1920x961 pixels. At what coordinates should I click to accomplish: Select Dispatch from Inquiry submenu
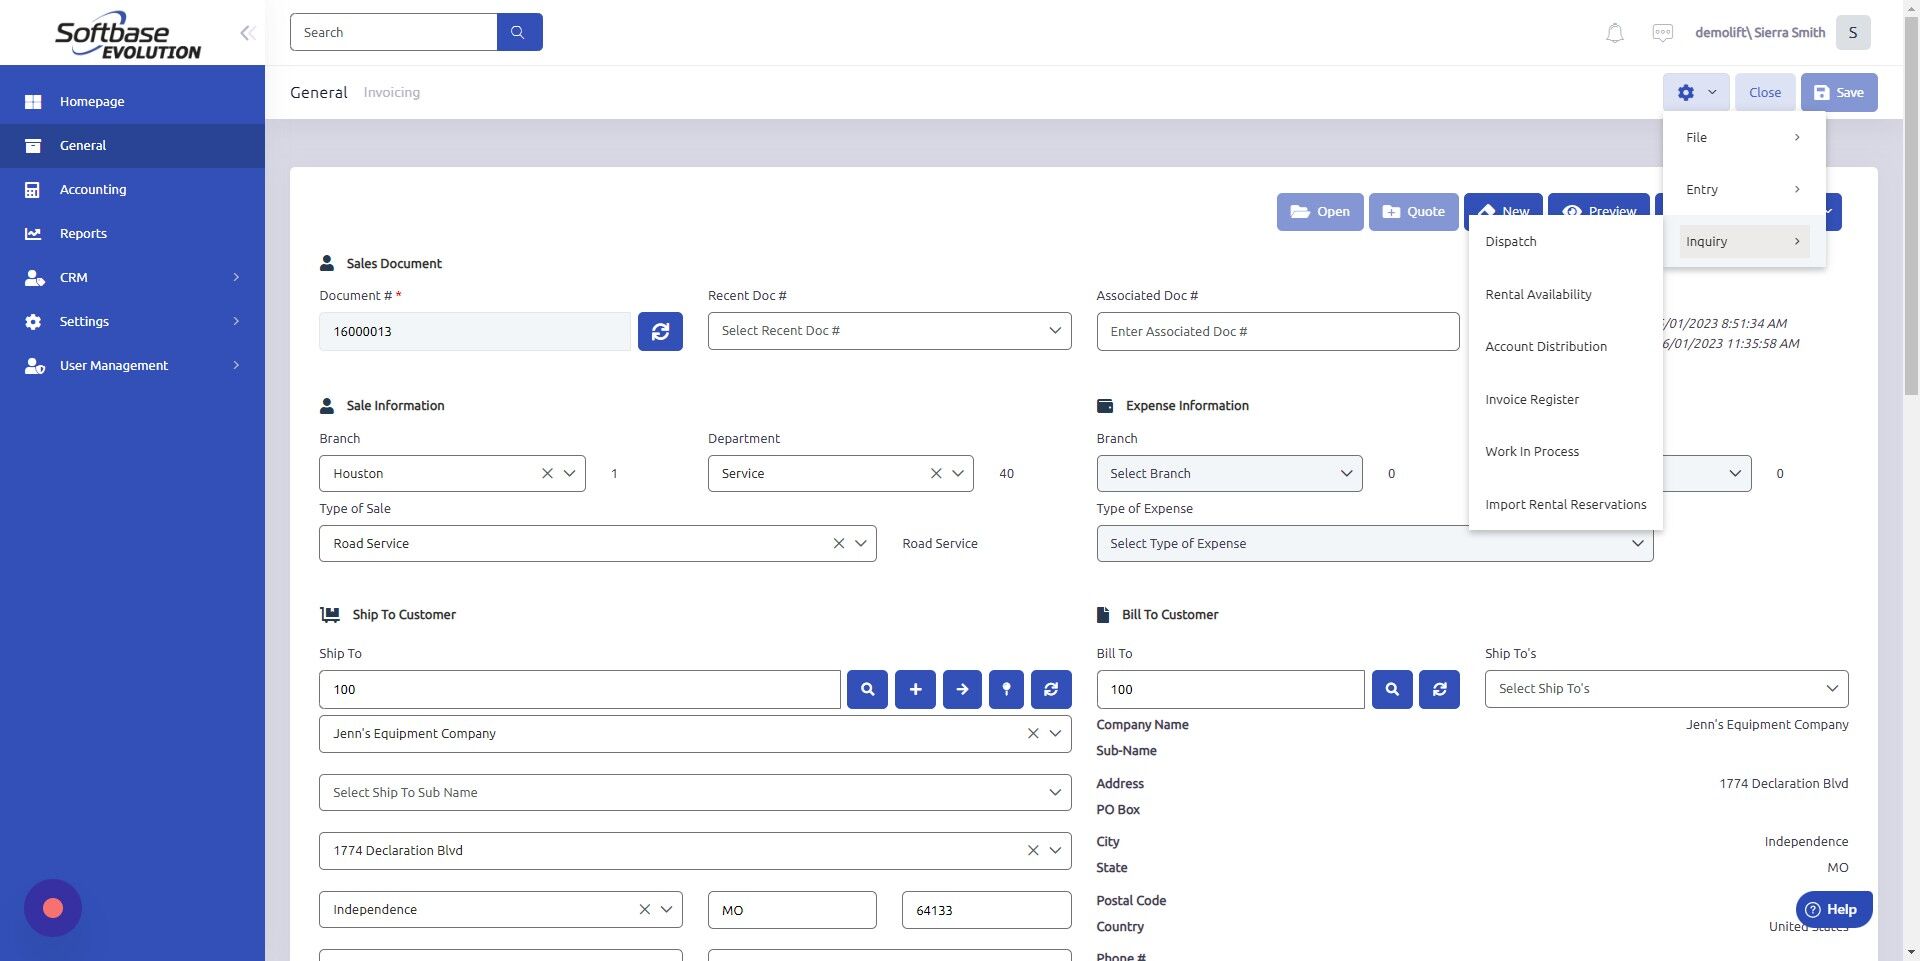(x=1565, y=241)
